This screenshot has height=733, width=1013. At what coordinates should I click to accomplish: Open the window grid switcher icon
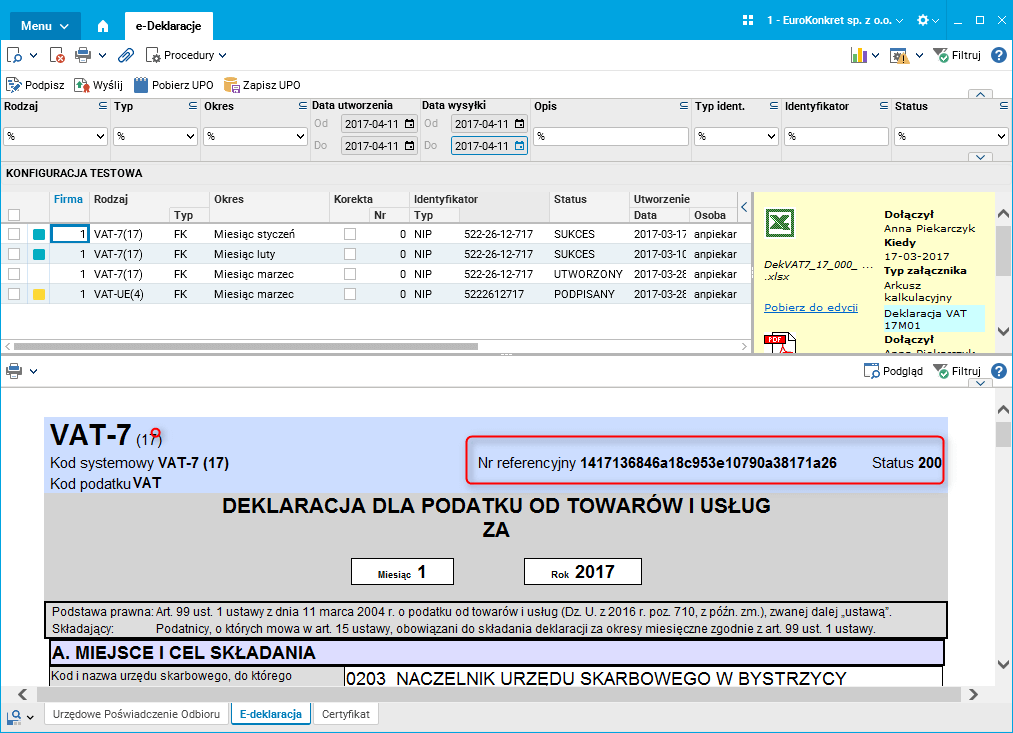748,20
